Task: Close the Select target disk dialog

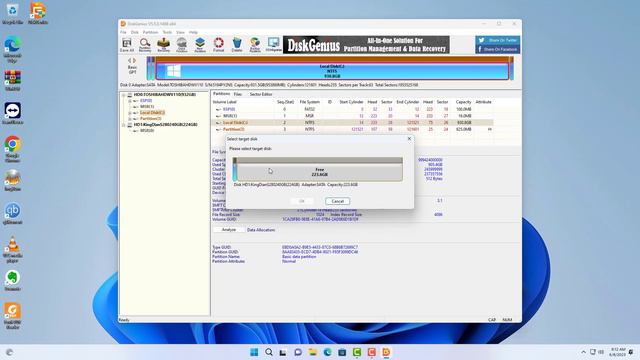Action: [409, 139]
